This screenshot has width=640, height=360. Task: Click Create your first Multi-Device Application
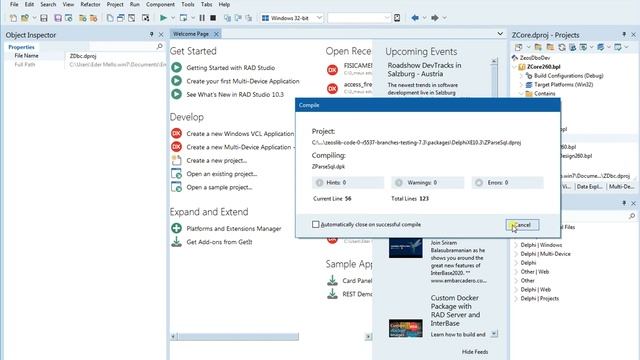pyautogui.click(x=243, y=81)
